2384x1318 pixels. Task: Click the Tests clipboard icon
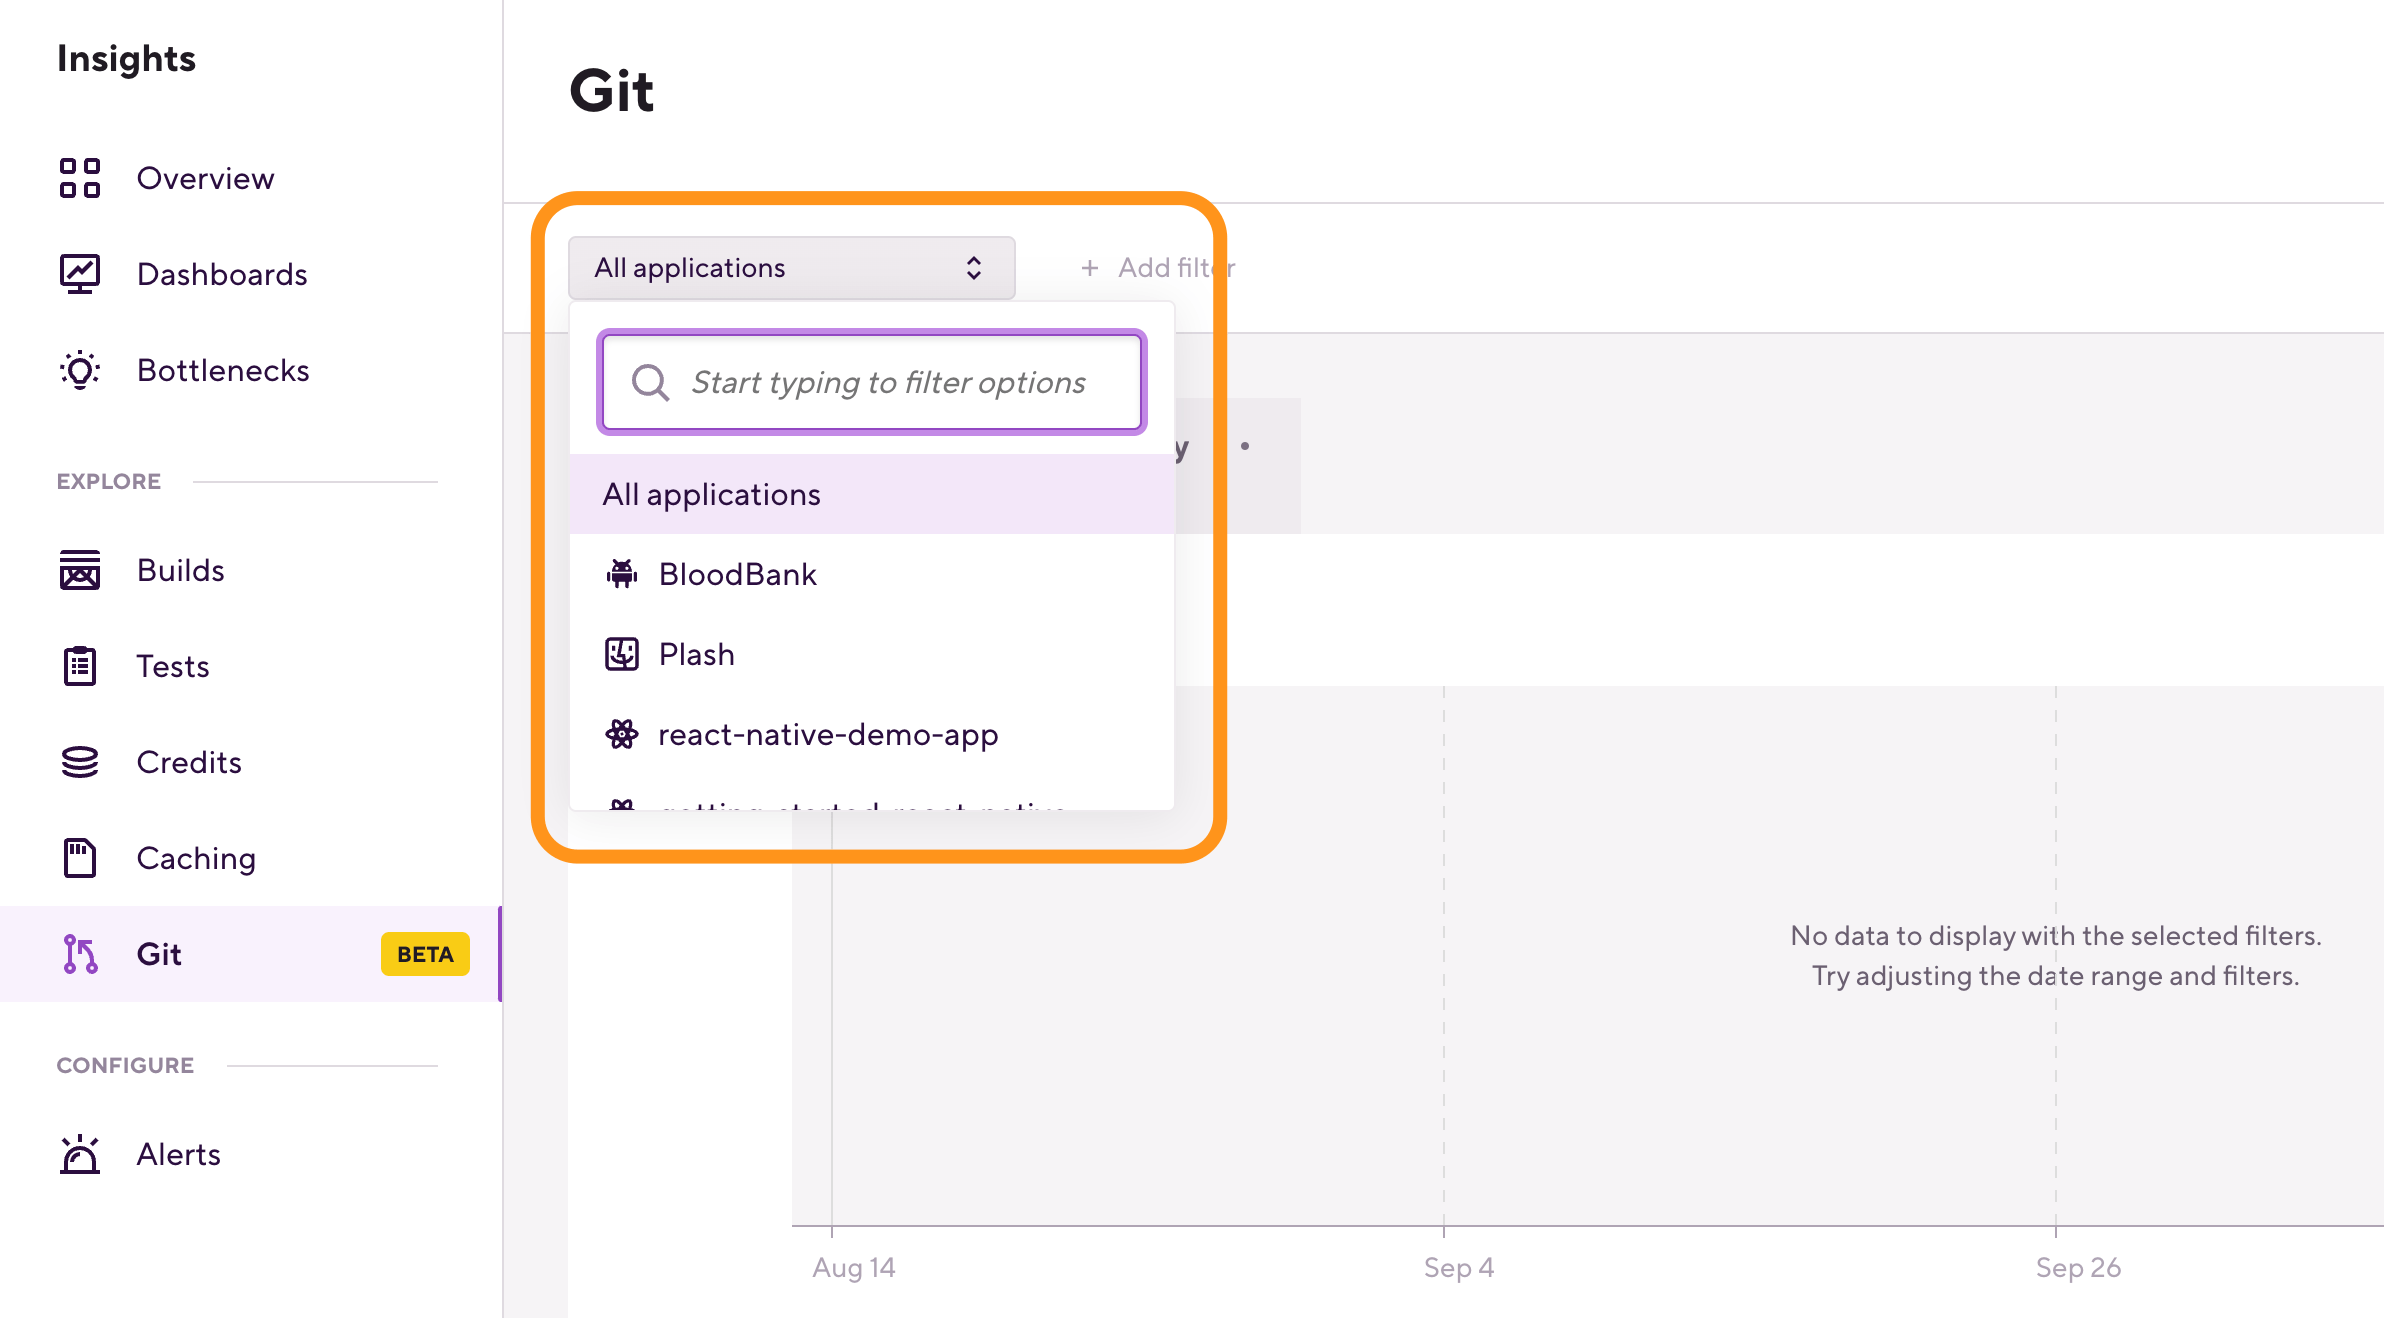pyautogui.click(x=80, y=666)
